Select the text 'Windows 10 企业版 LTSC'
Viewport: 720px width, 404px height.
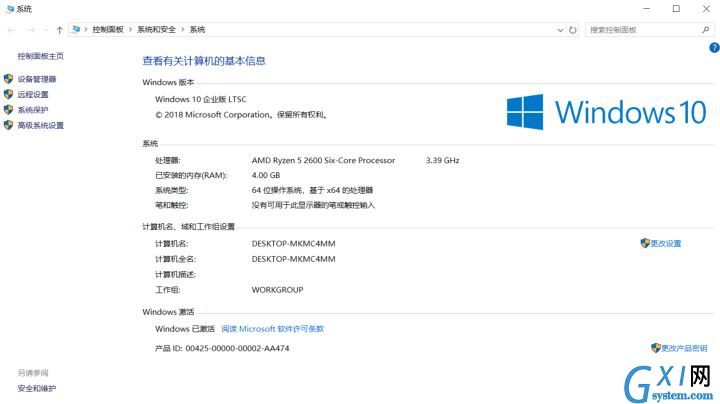point(201,99)
